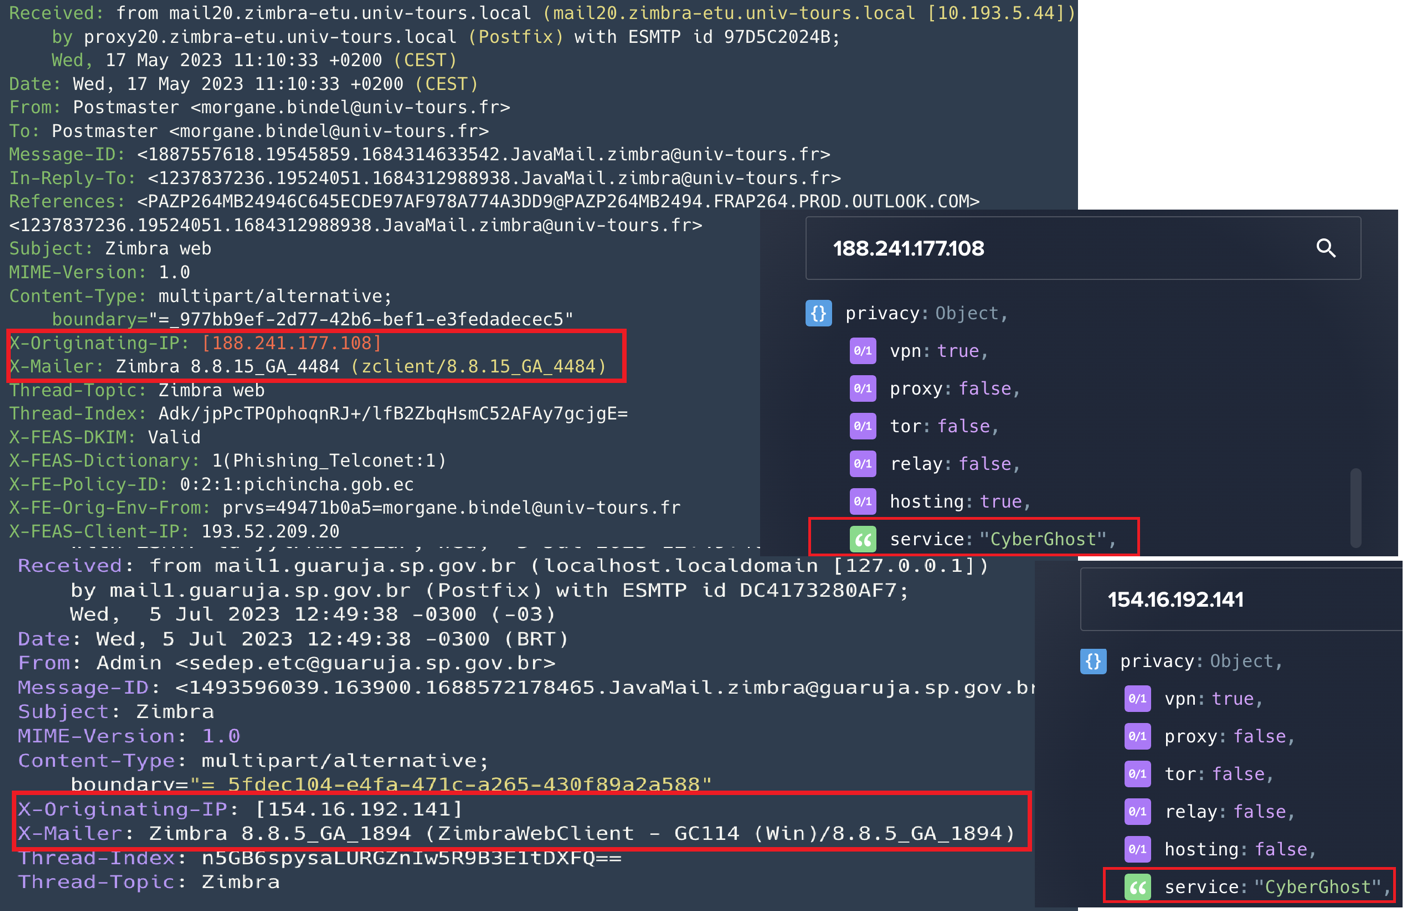Click string quote icon beside service in lower panel
The height and width of the screenshot is (911, 1405).
1137,887
